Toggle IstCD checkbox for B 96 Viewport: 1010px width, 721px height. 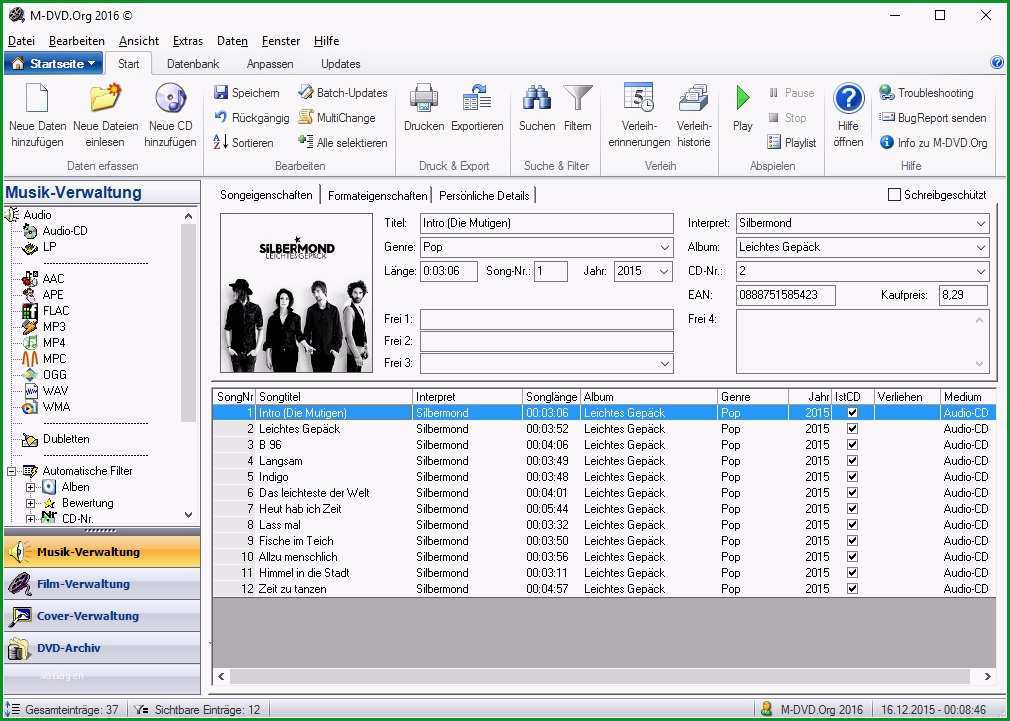pyautogui.click(x=852, y=445)
